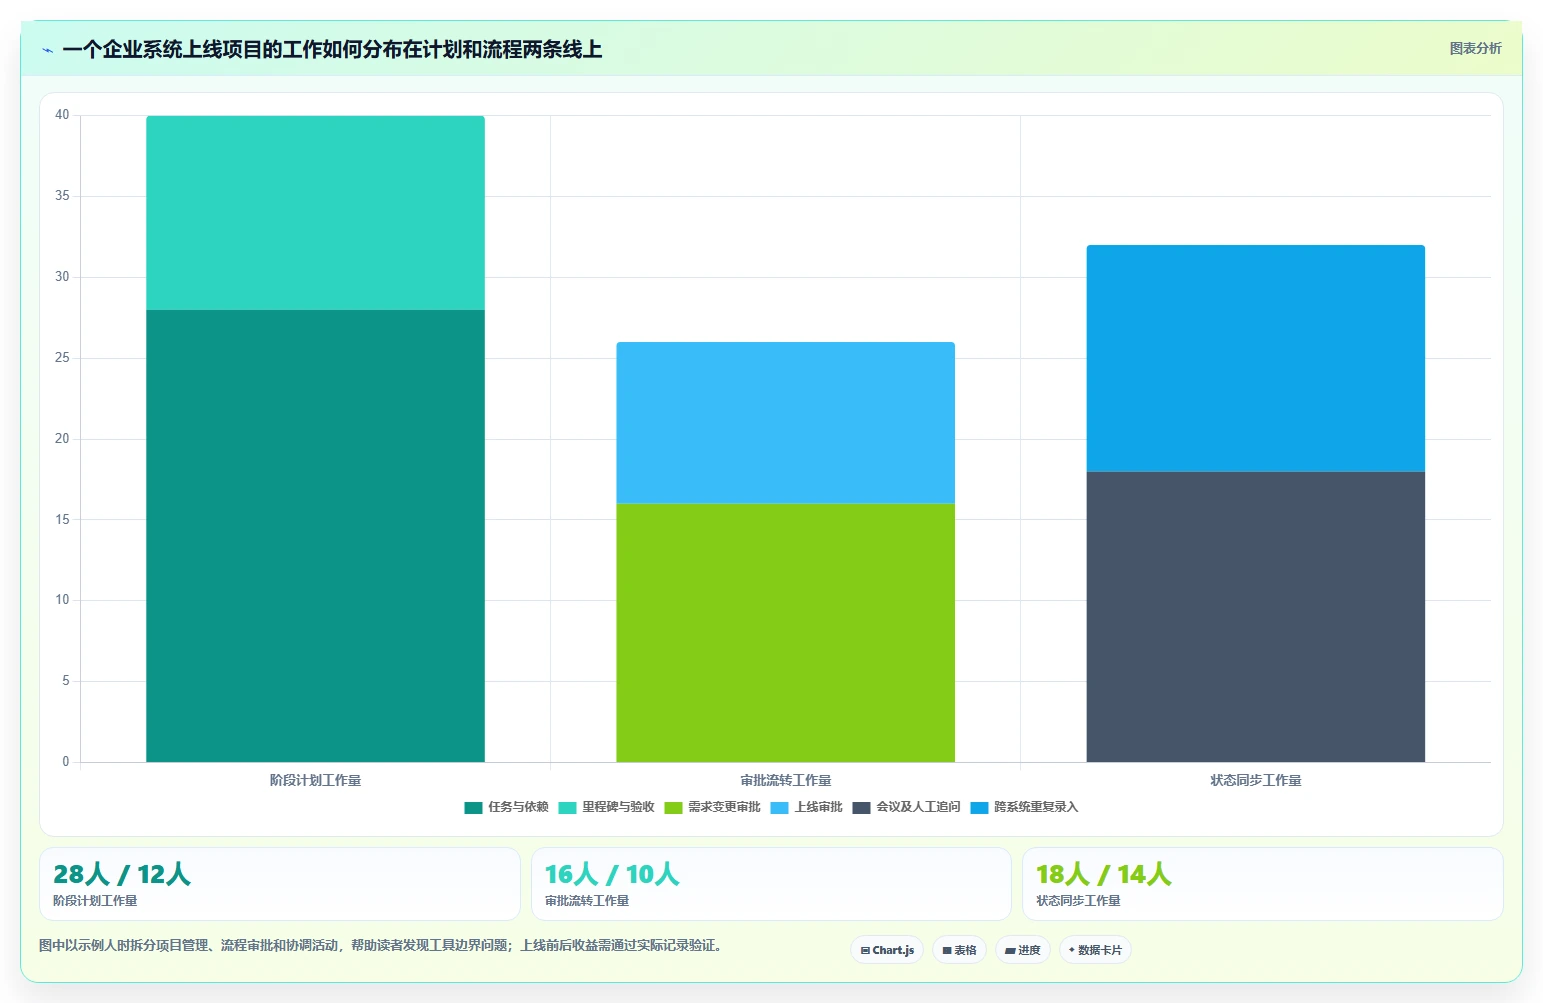This screenshot has height=1003, width=1543.
Task: Toggle the 上线审批 legend swatch
Action: pyautogui.click(x=780, y=808)
